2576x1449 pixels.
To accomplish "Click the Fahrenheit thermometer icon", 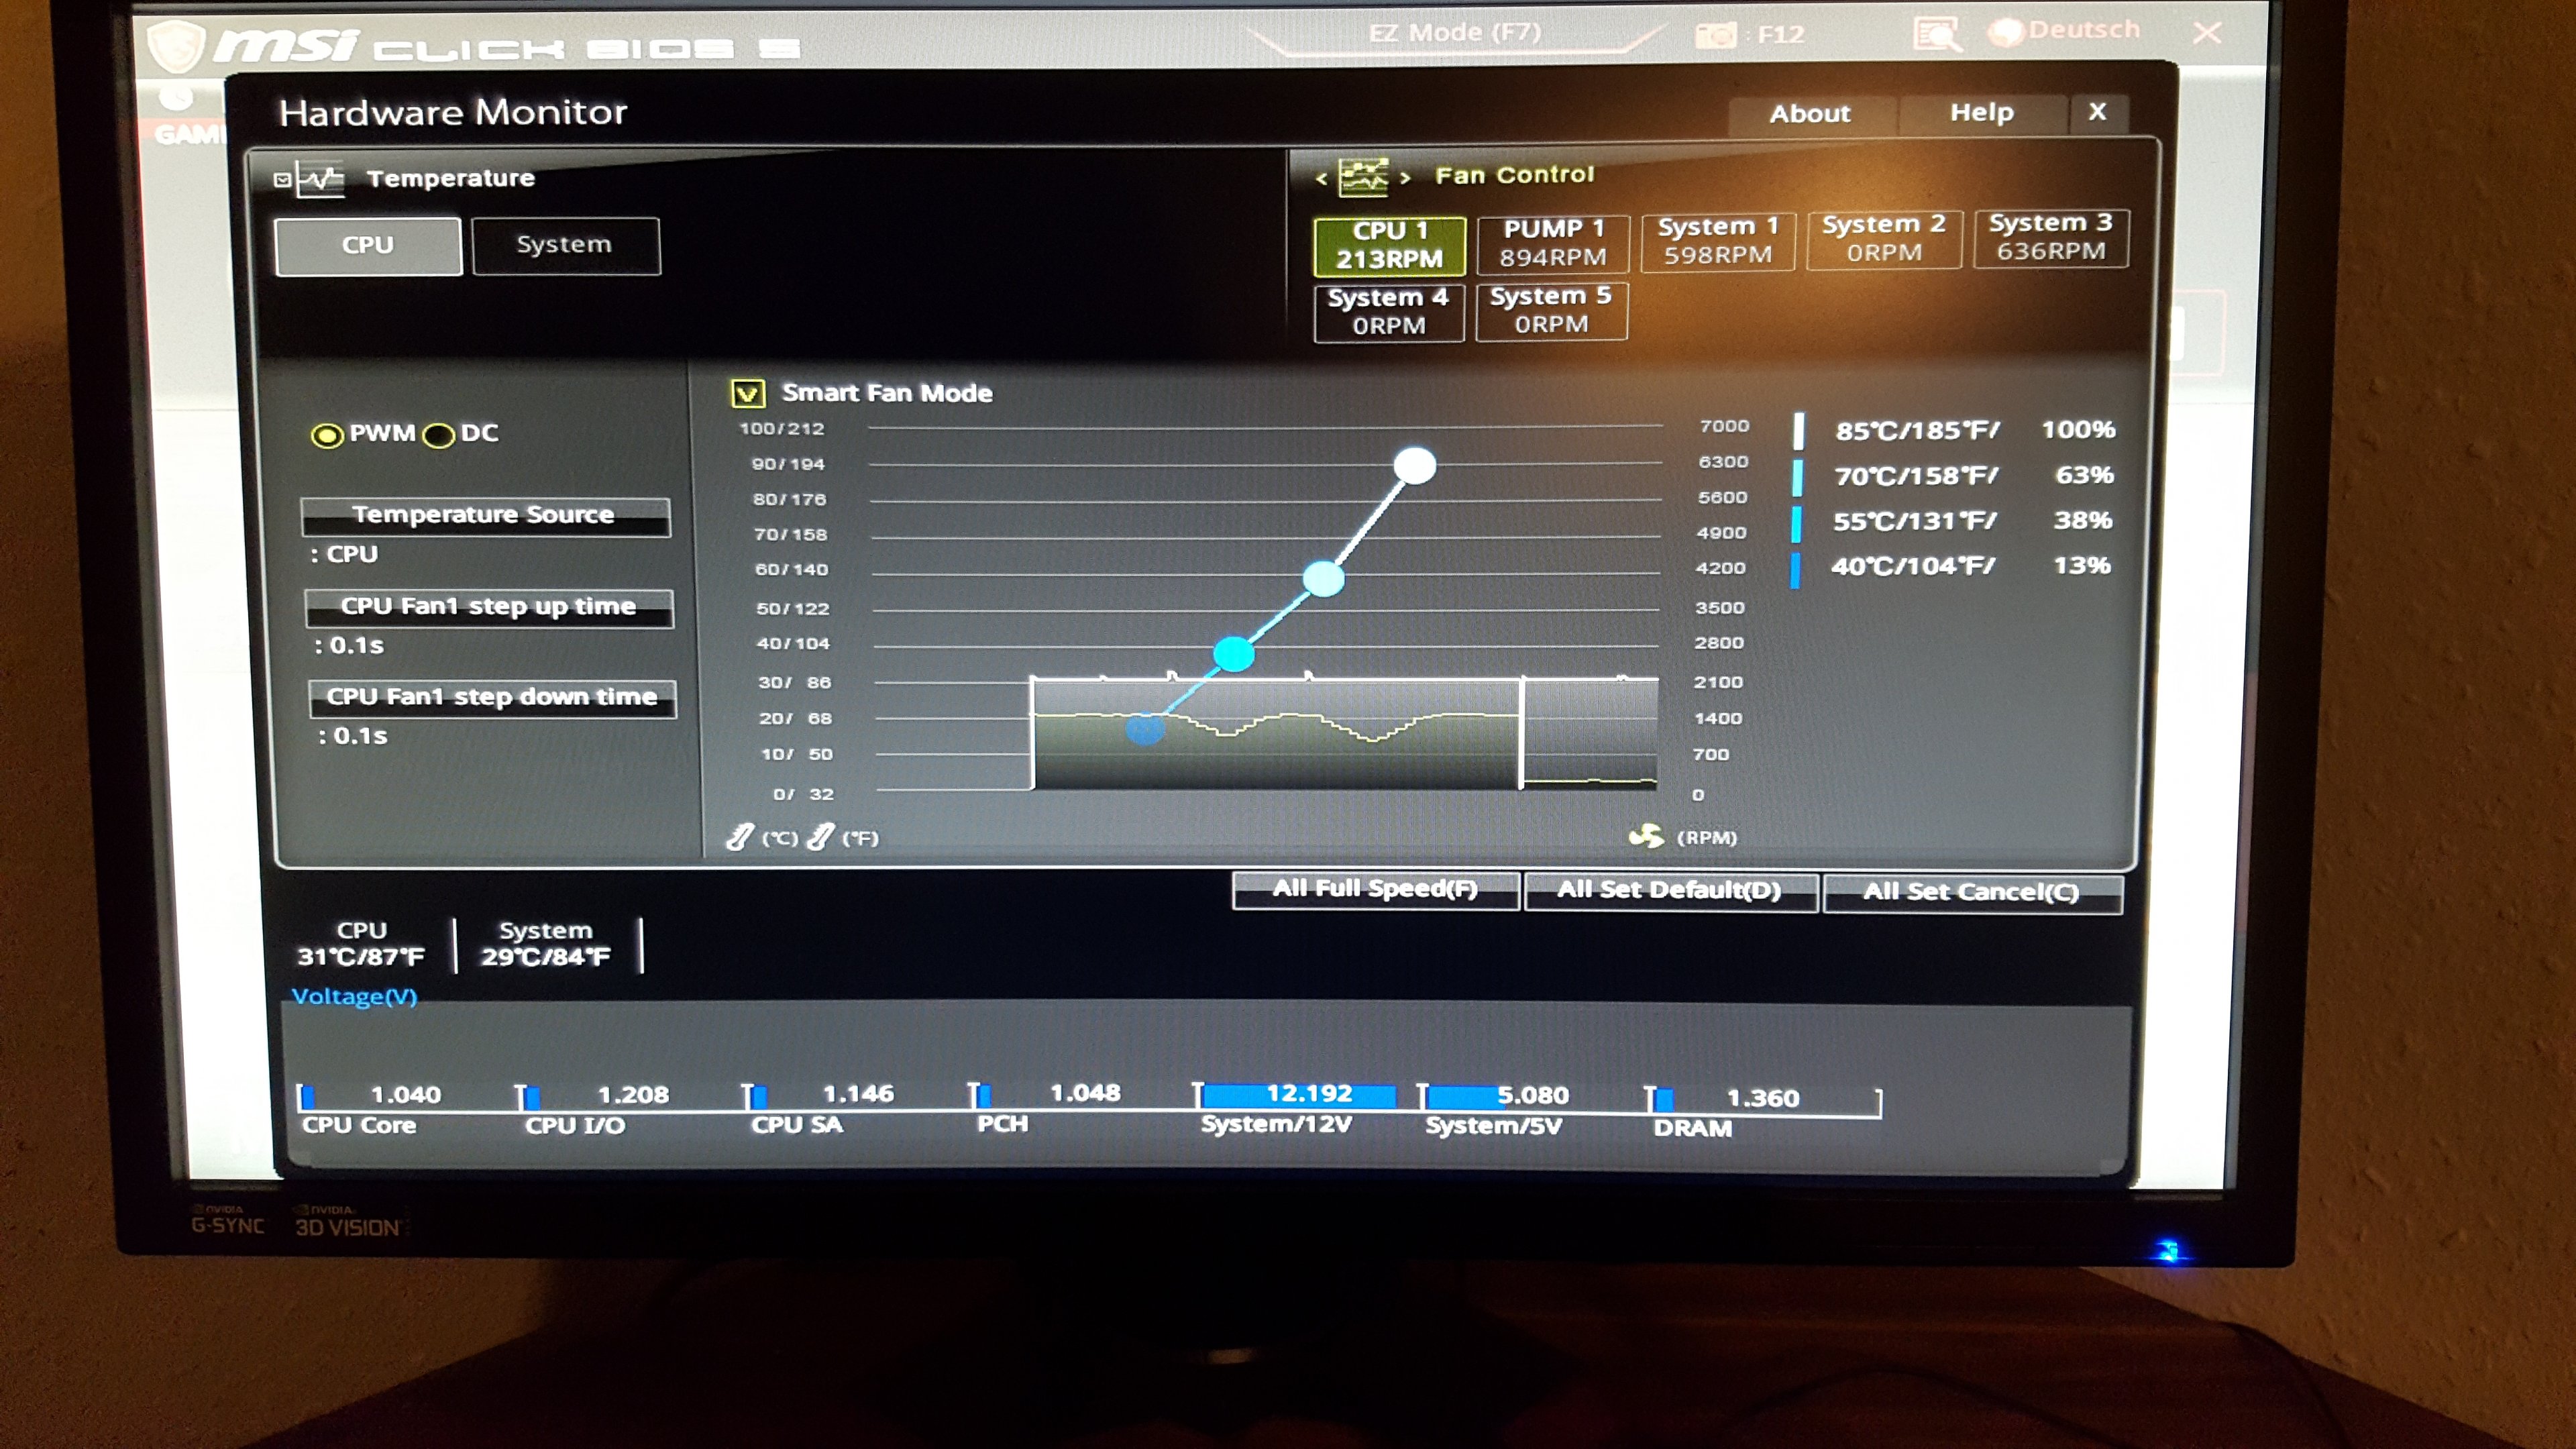I will [x=820, y=837].
